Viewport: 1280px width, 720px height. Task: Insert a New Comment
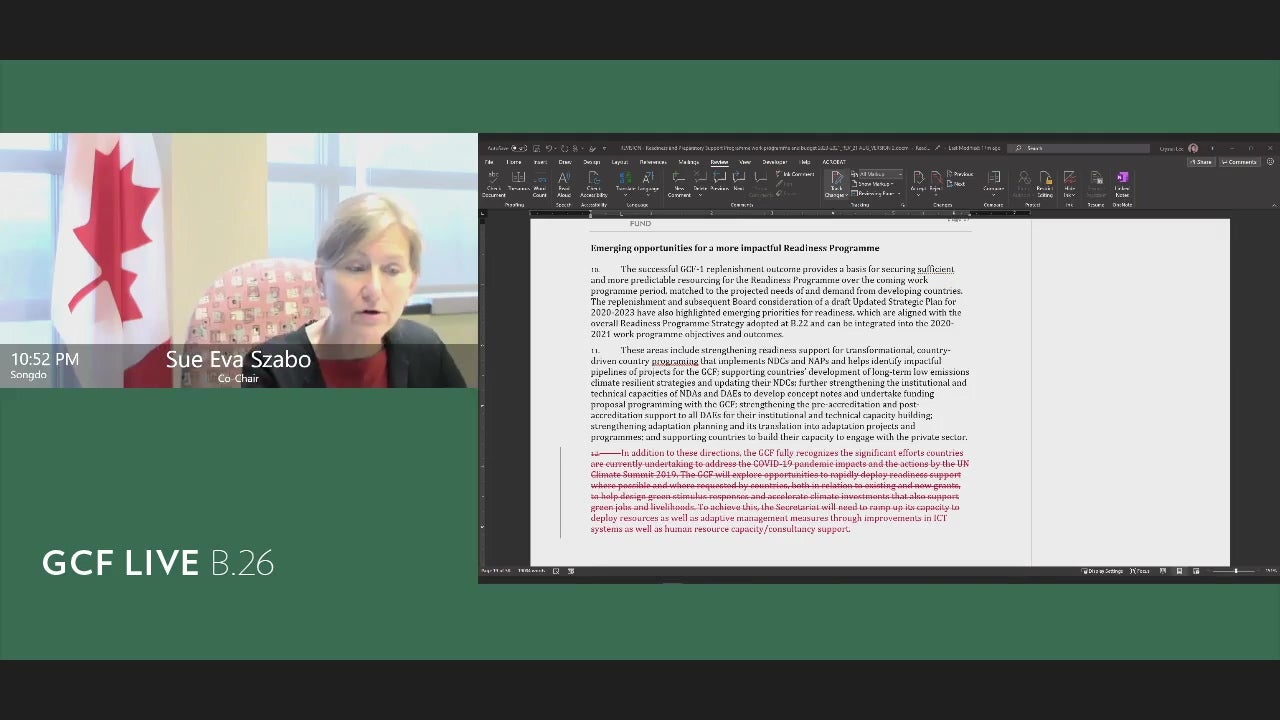pyautogui.click(x=679, y=184)
